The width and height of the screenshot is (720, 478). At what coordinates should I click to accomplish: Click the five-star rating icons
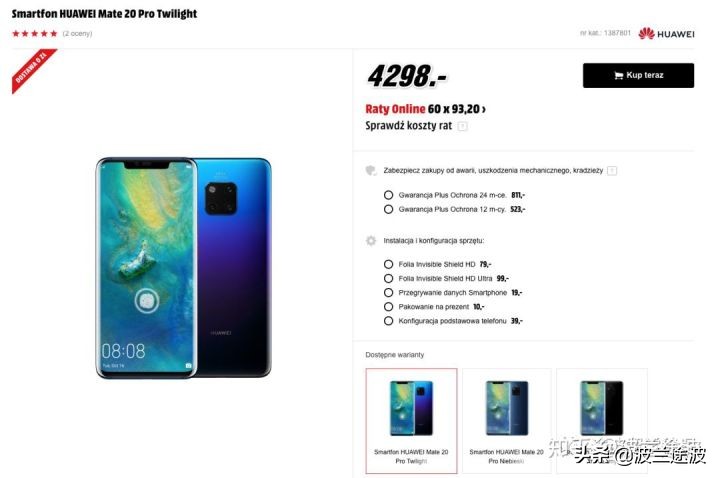click(35, 33)
